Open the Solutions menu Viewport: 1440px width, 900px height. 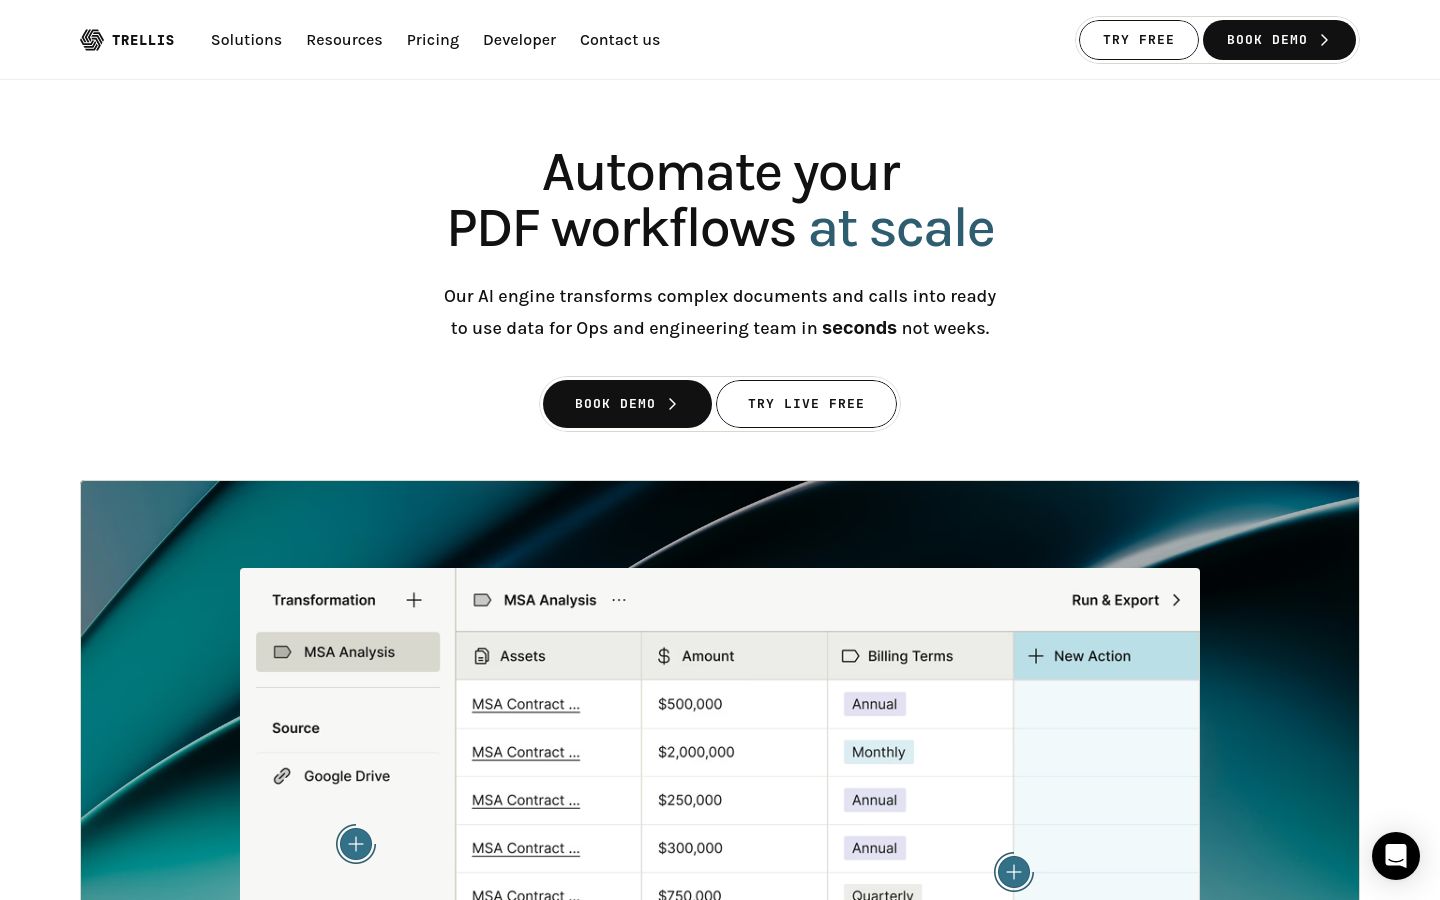(x=246, y=40)
